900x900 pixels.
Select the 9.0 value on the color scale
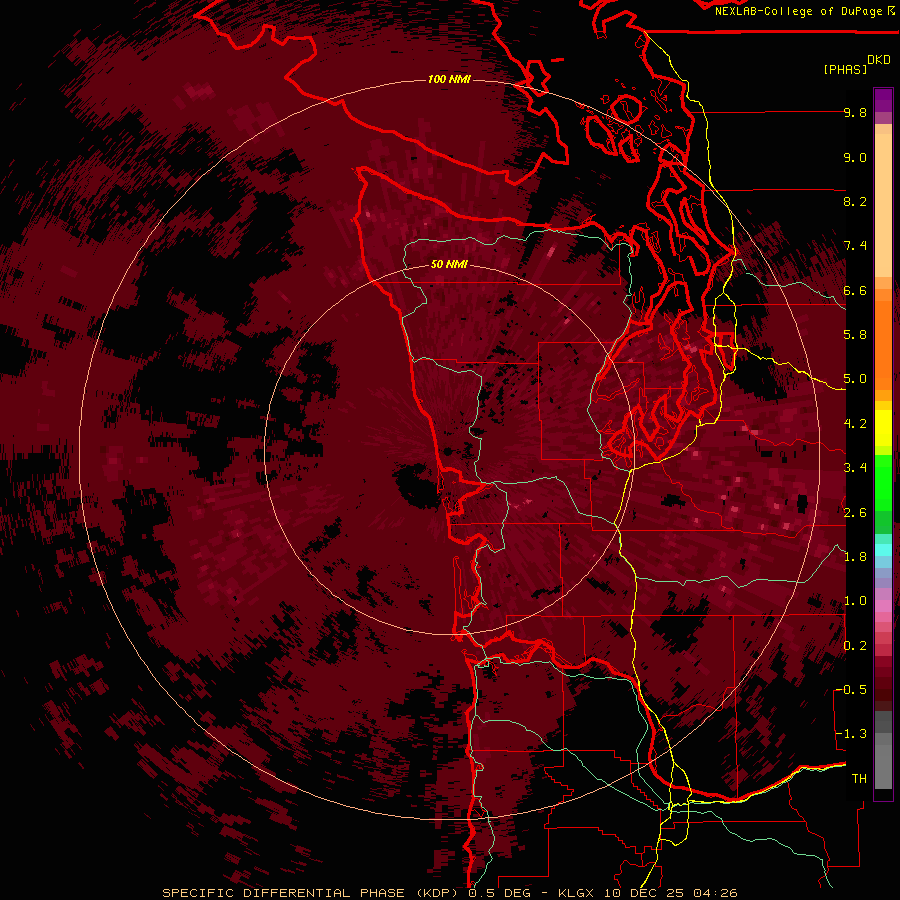point(855,157)
